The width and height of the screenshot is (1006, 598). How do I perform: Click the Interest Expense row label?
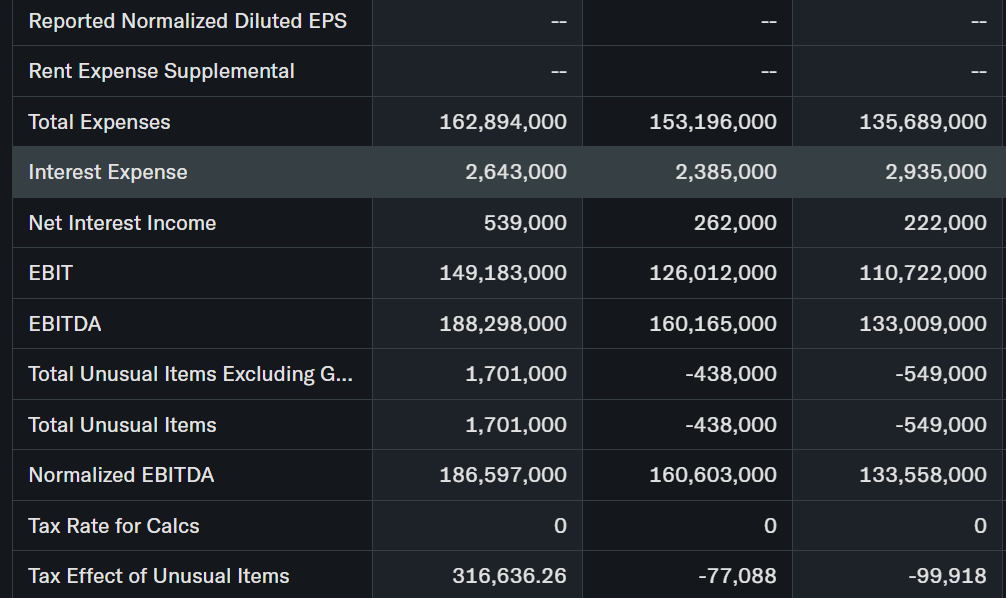[x=108, y=172]
